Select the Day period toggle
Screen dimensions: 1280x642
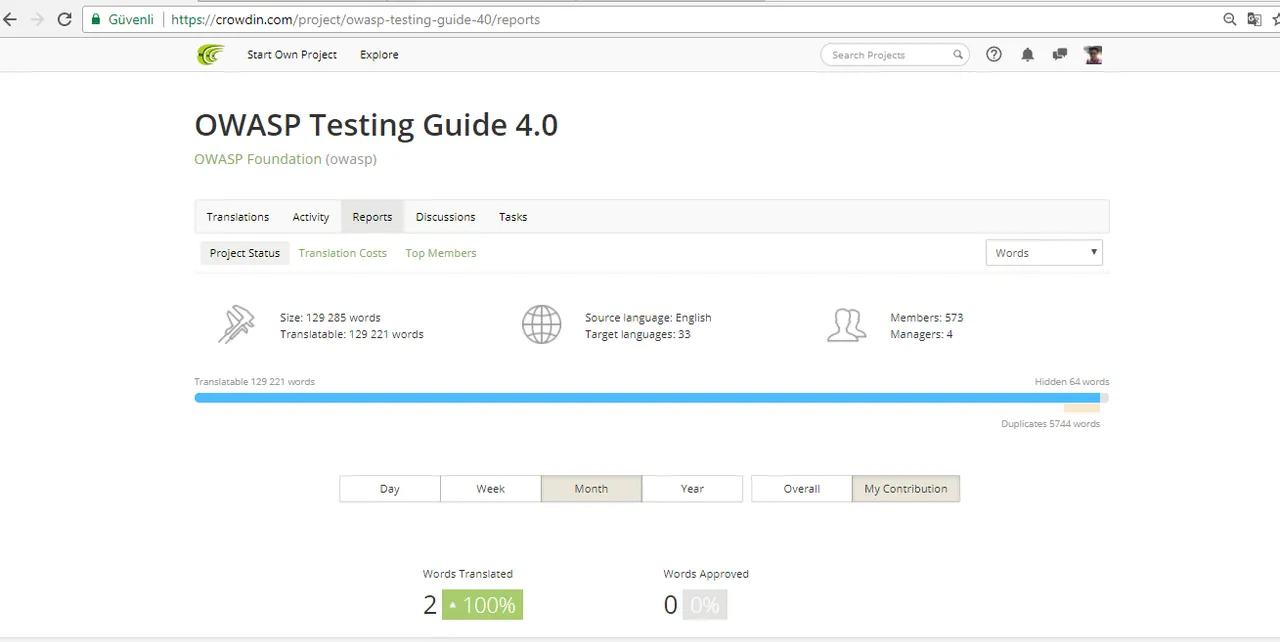[x=390, y=489]
